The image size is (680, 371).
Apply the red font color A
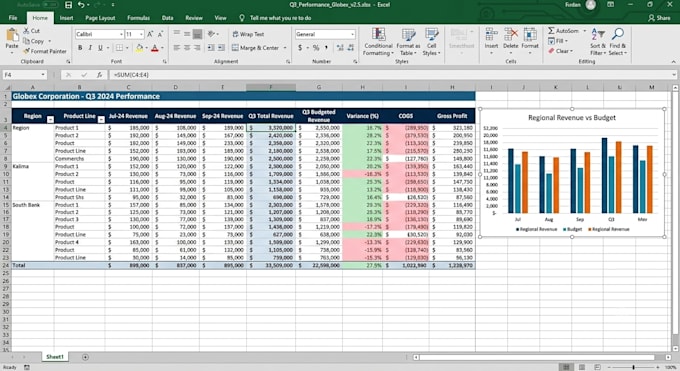coord(155,48)
